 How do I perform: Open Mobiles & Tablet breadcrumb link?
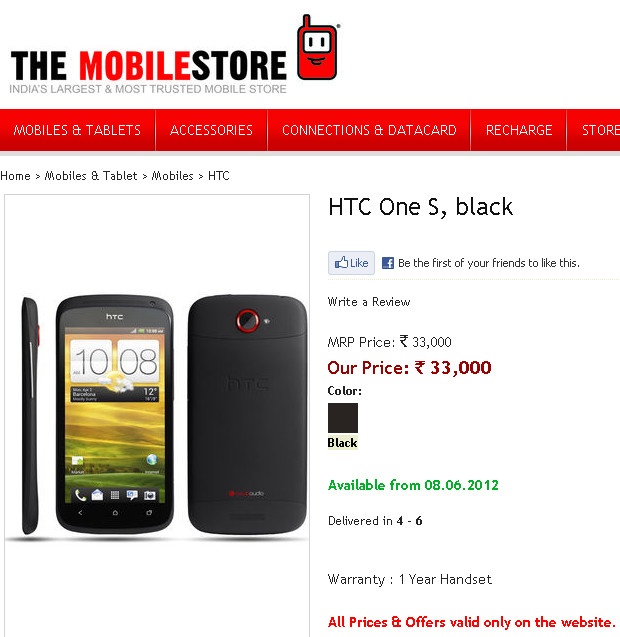coord(91,176)
